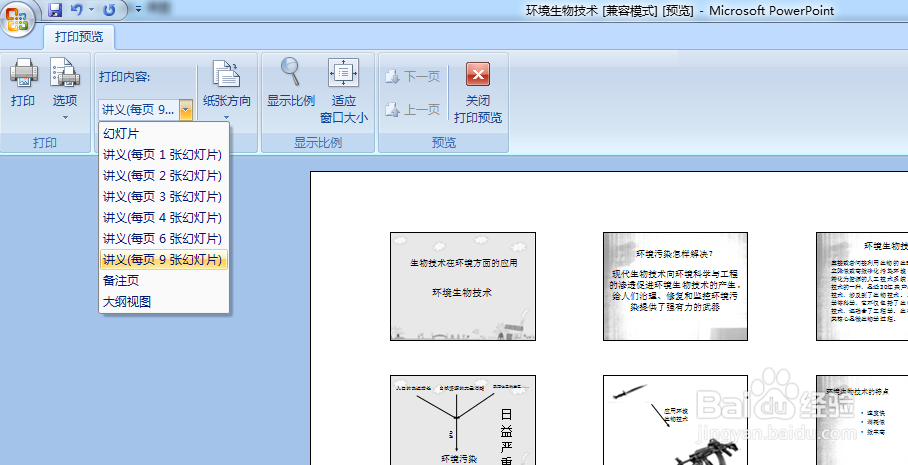This screenshot has width=908, height=465.
Task: Click the 适应窗口大小 fit icon
Action: (343, 72)
